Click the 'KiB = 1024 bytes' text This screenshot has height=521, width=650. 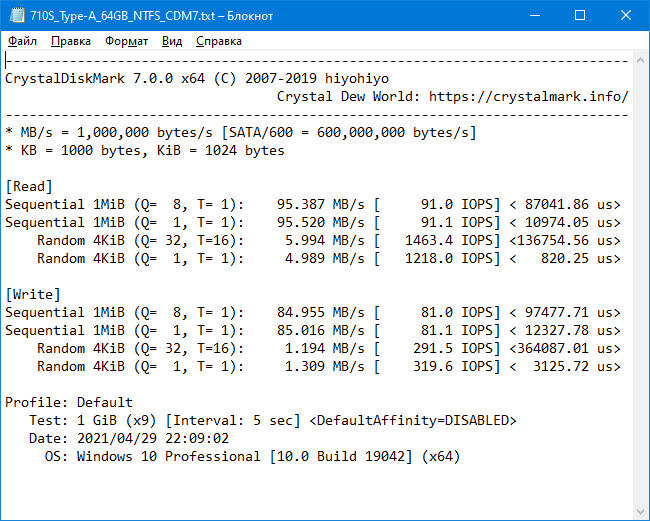(x=221, y=150)
